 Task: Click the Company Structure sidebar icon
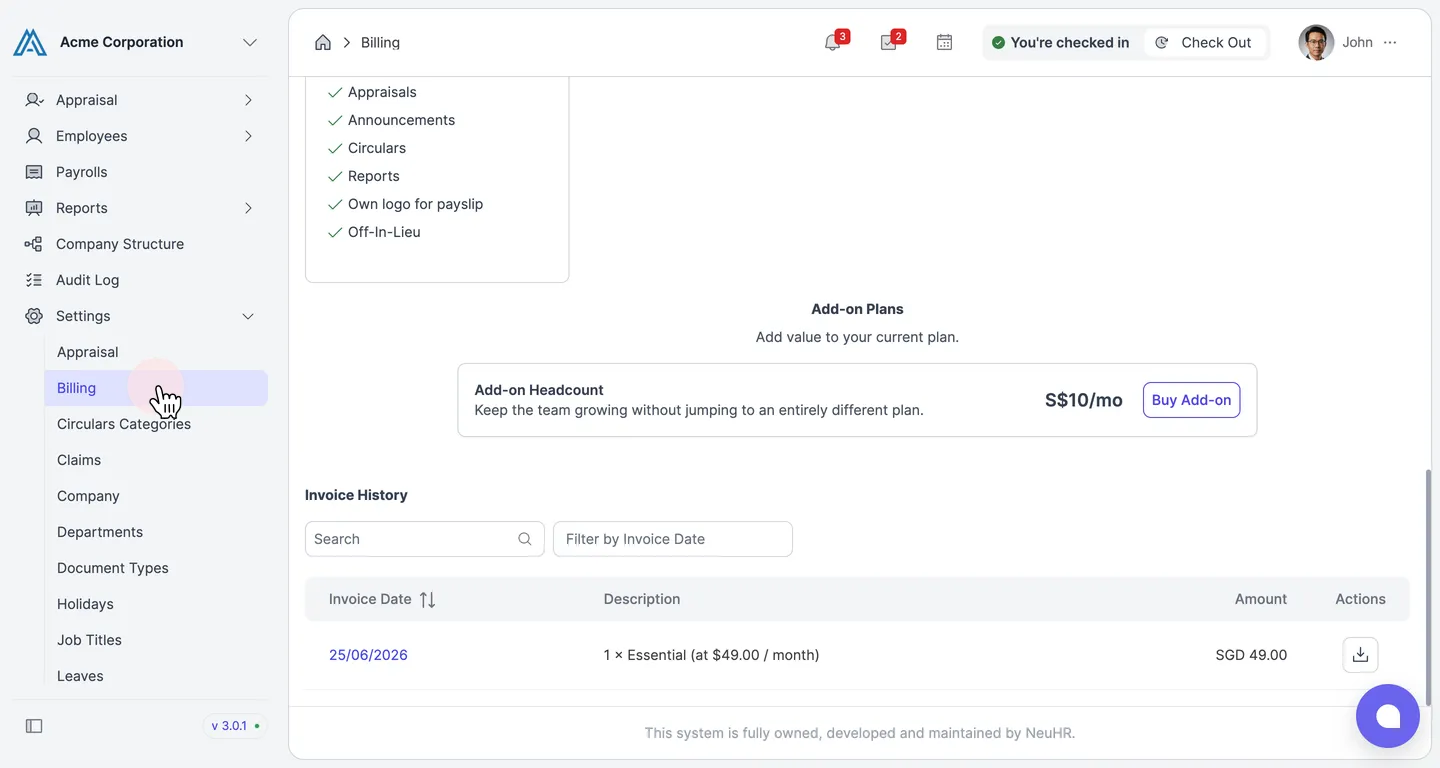tap(34, 244)
